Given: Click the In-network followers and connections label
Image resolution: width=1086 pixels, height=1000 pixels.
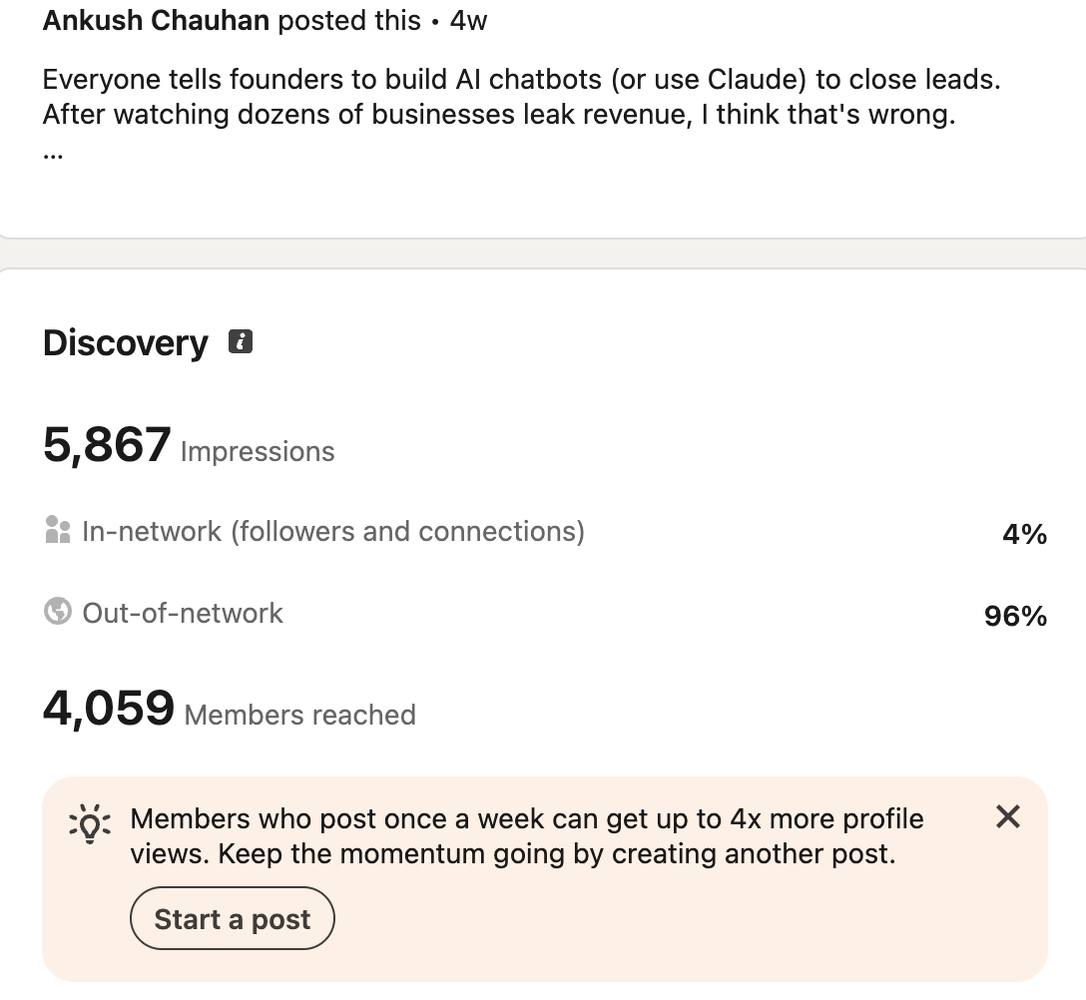Looking at the screenshot, I should point(333,531).
